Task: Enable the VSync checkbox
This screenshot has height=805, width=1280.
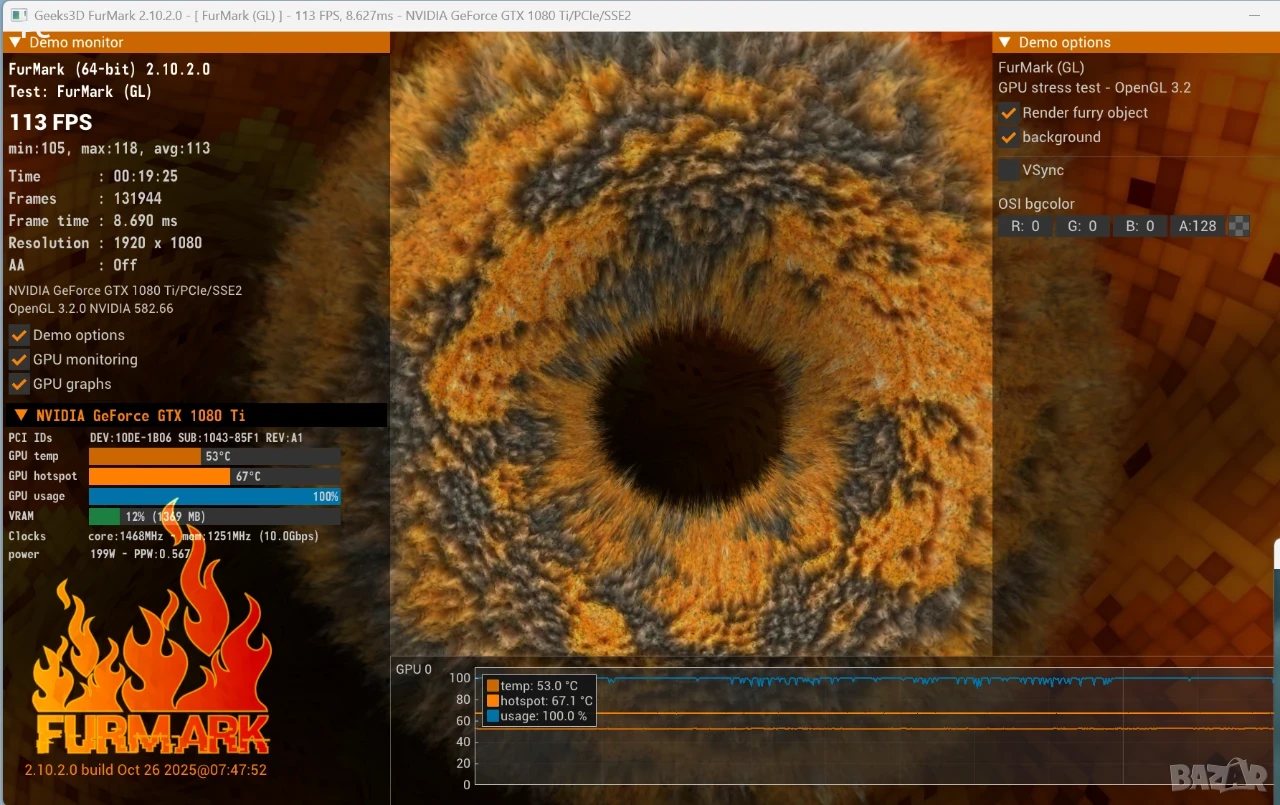Action: tap(1009, 170)
